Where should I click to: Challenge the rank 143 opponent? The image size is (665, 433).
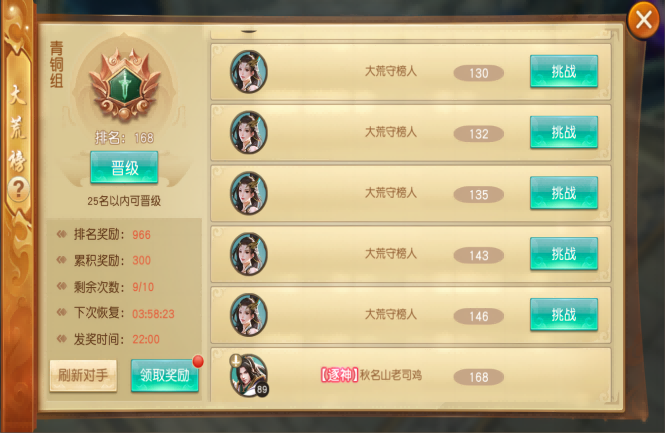pos(564,254)
